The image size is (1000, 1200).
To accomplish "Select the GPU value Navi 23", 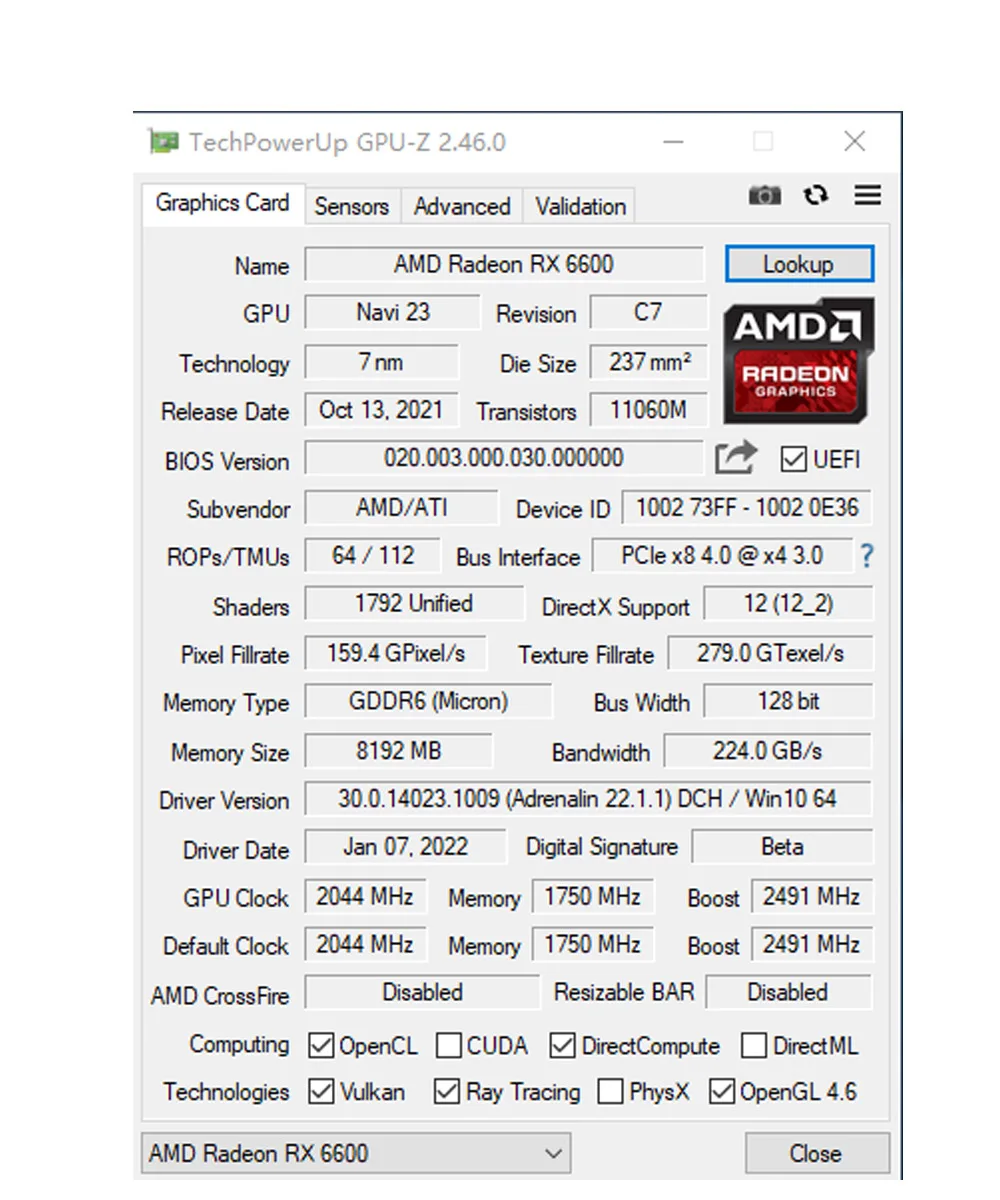I will click(393, 312).
